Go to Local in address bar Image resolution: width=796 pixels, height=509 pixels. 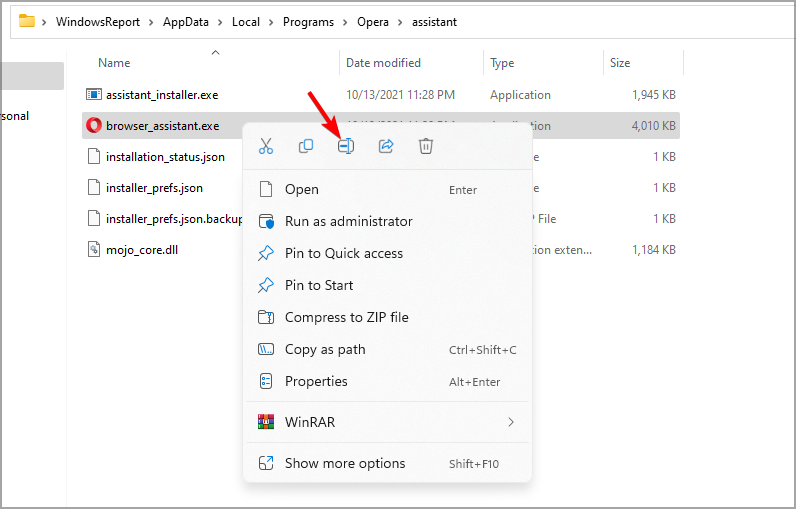[x=246, y=22]
